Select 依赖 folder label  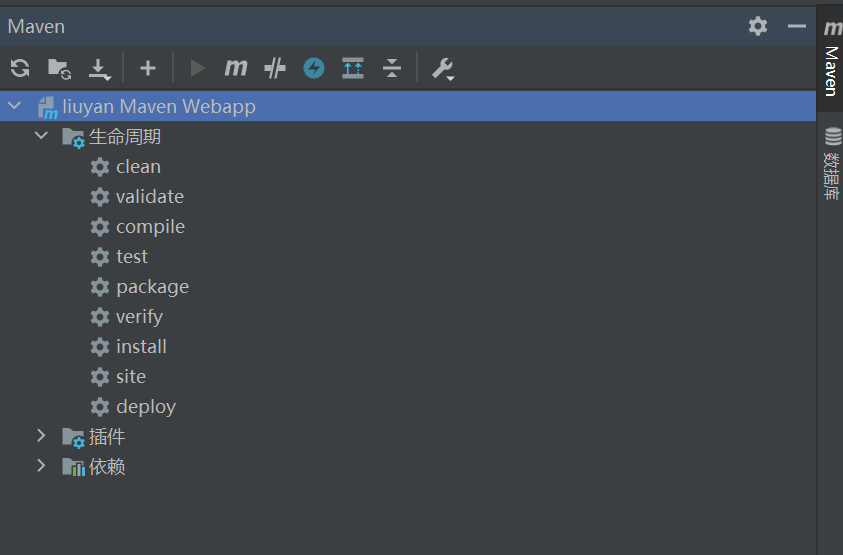107,467
